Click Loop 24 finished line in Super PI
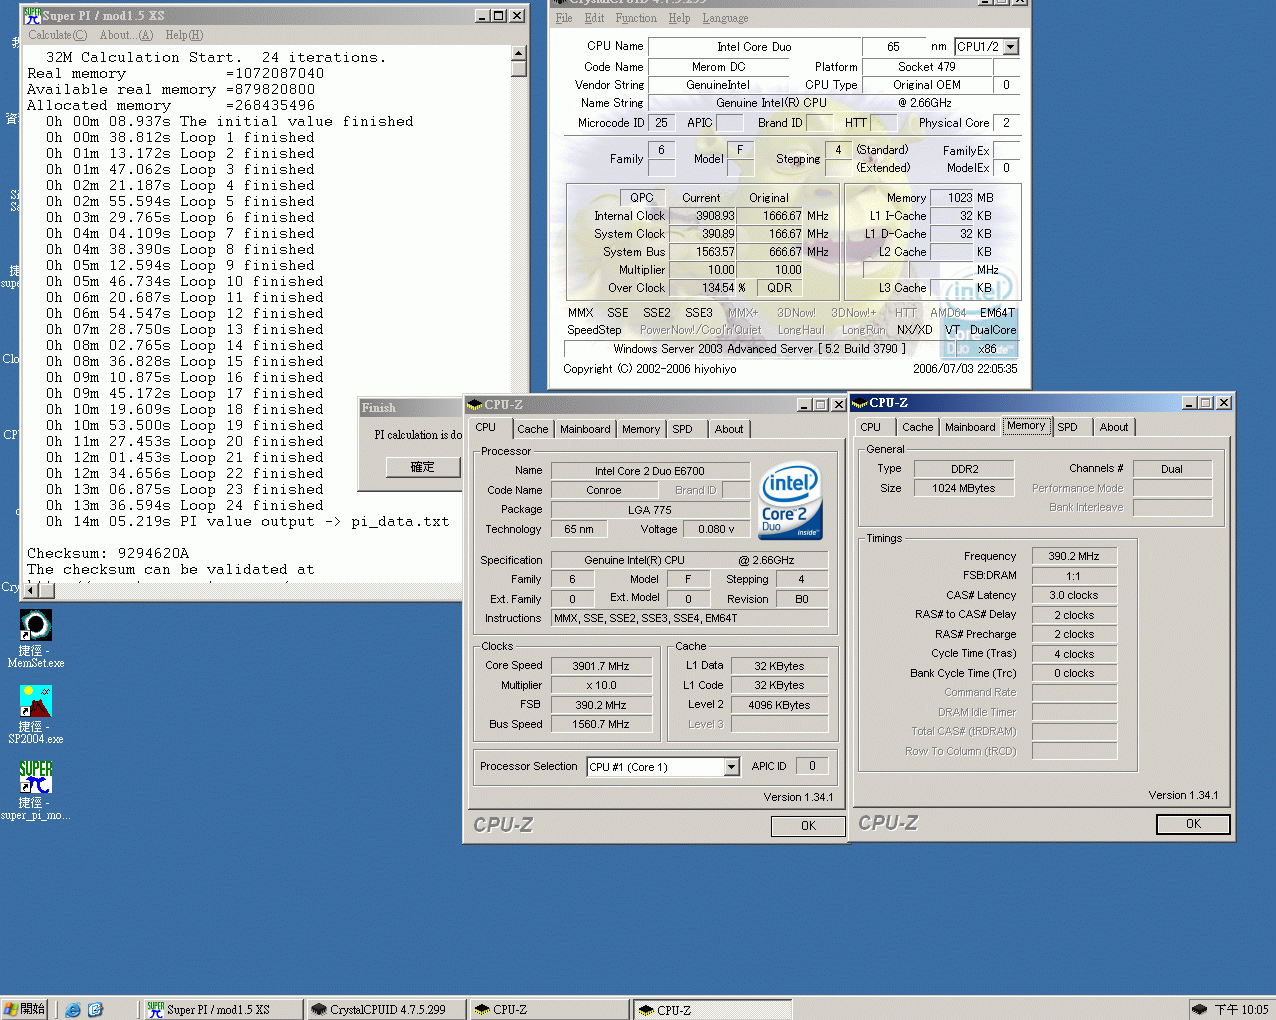Viewport: 1276px width, 1020px height. pyautogui.click(x=184, y=505)
